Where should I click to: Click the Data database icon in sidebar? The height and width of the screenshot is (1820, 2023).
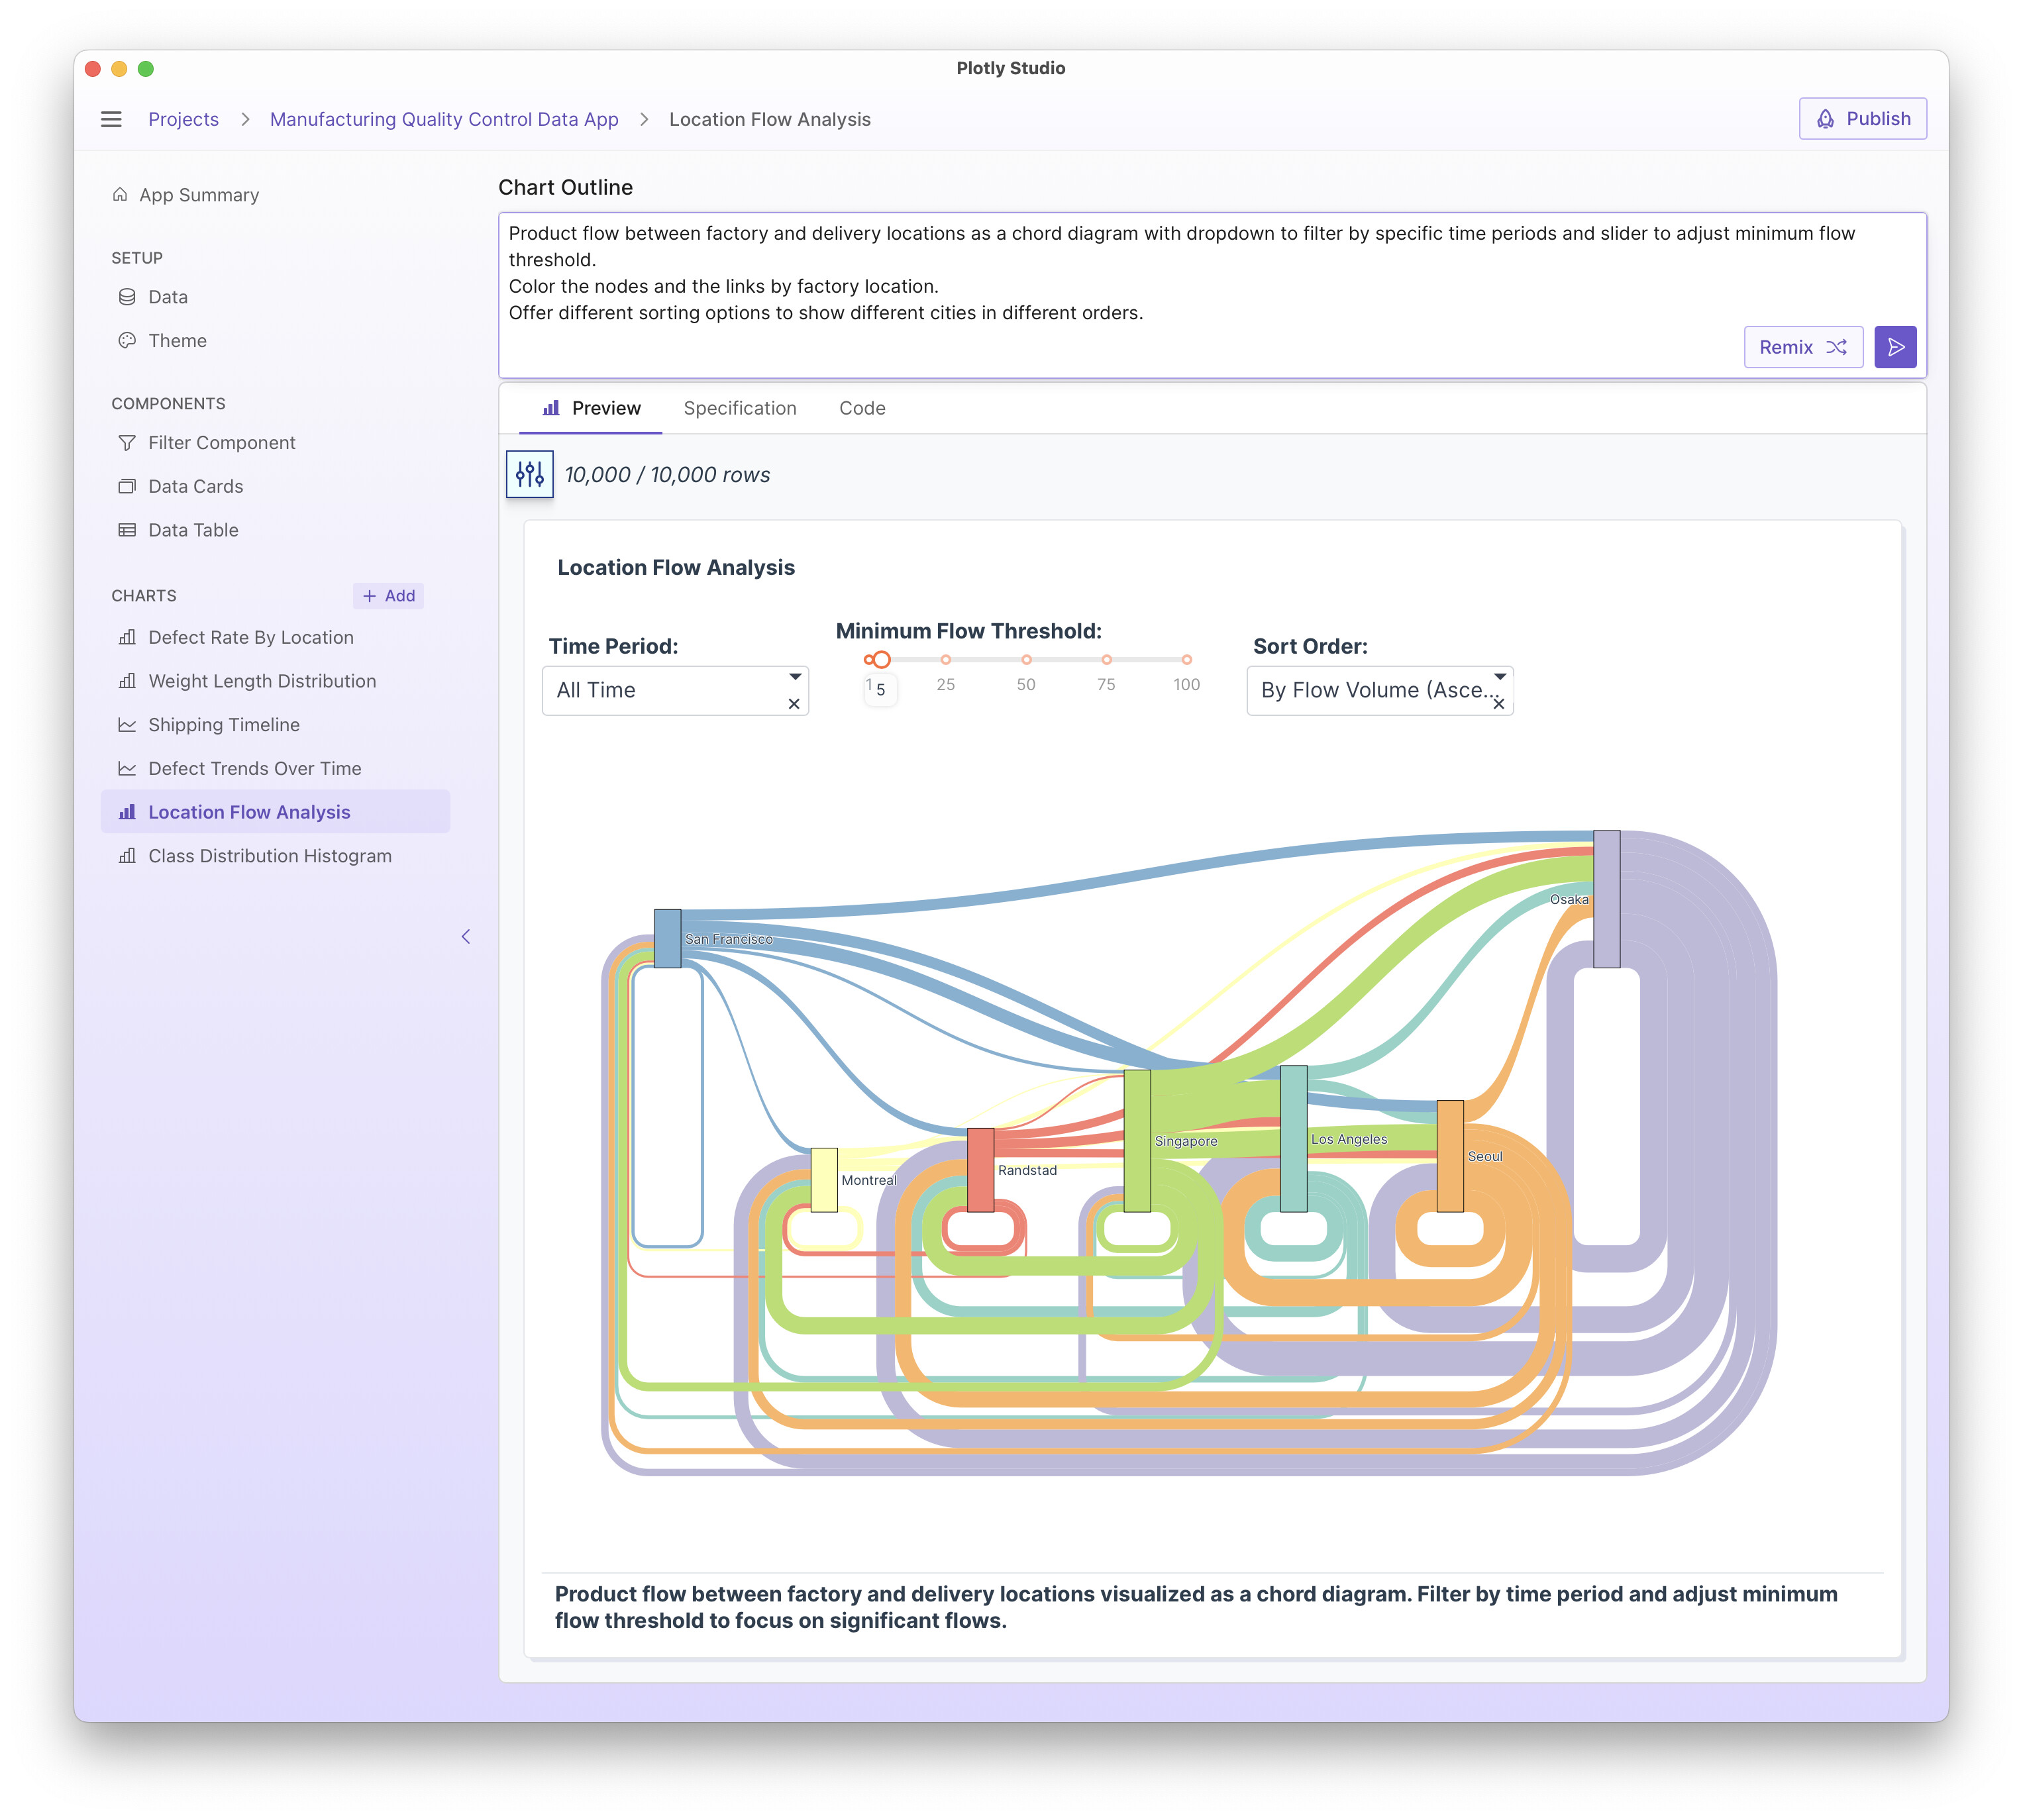[127, 297]
